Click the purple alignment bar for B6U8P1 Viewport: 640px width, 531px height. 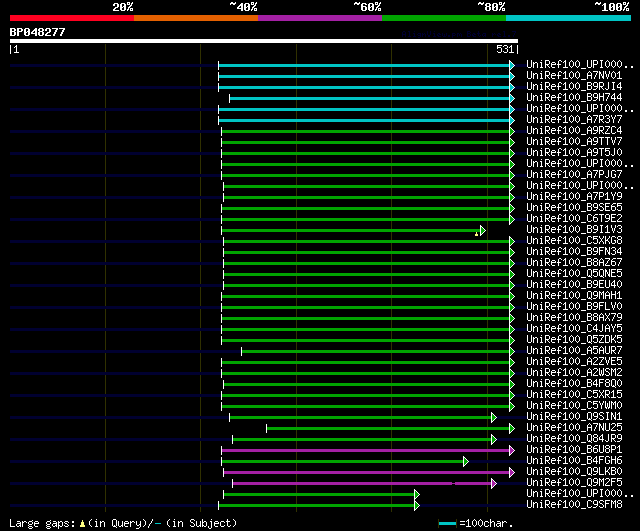(x=365, y=451)
